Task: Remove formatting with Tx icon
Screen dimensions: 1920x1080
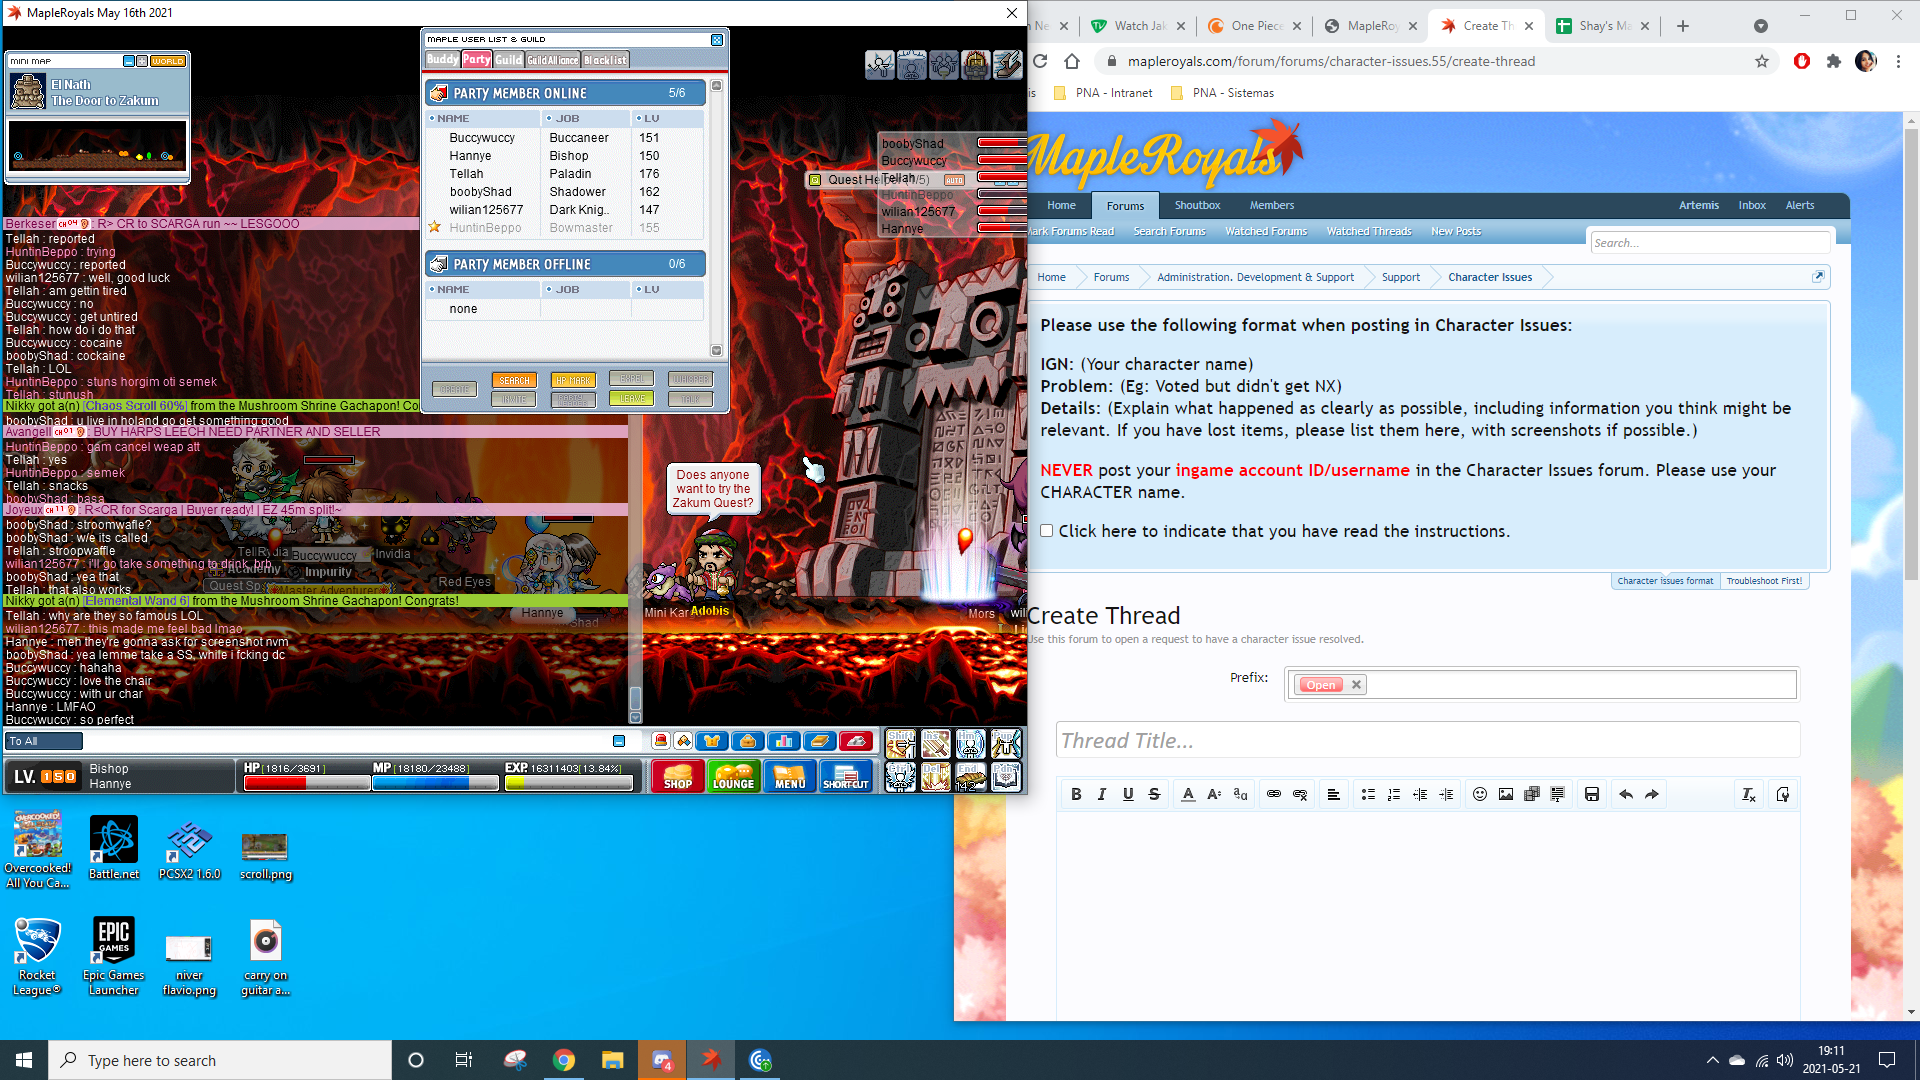Action: pos(1748,794)
